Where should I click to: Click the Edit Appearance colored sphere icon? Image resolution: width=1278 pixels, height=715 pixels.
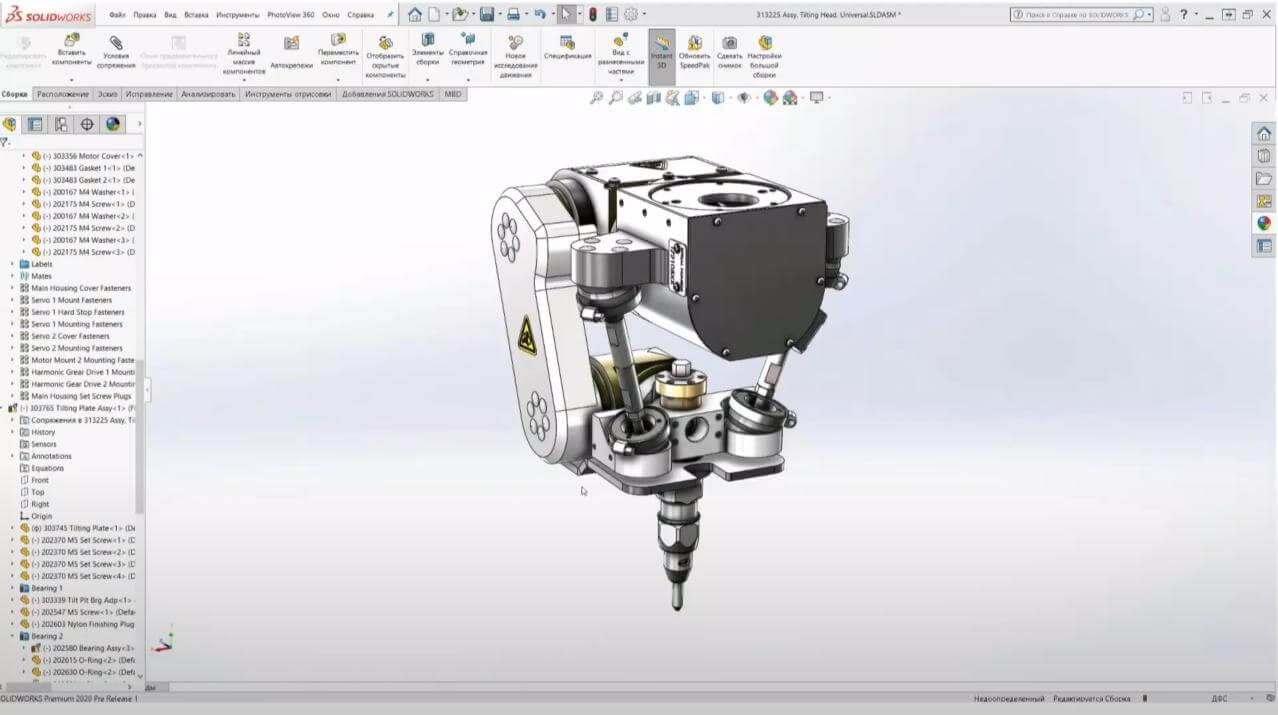click(770, 97)
